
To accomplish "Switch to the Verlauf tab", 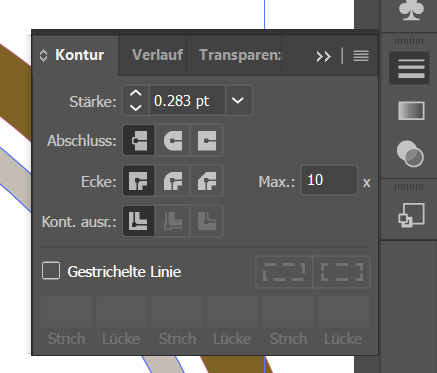I will (157, 55).
